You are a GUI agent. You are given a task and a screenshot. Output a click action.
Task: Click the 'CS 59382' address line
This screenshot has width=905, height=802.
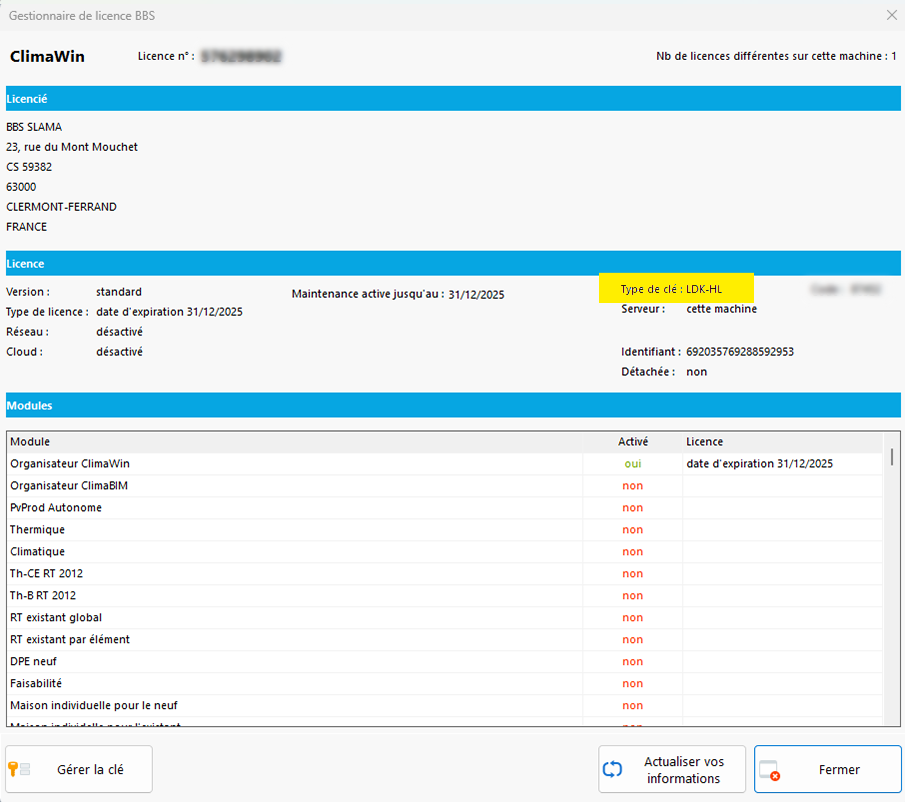coord(29,167)
